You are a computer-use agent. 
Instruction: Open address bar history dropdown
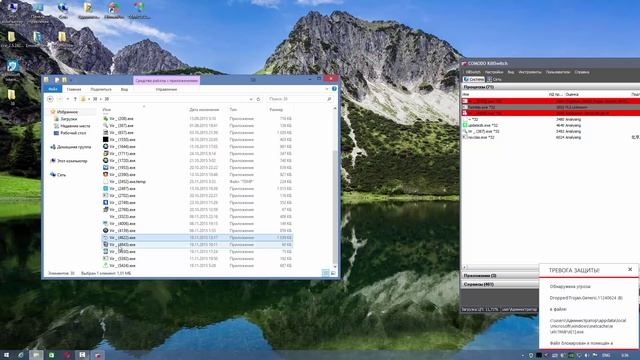(251, 99)
